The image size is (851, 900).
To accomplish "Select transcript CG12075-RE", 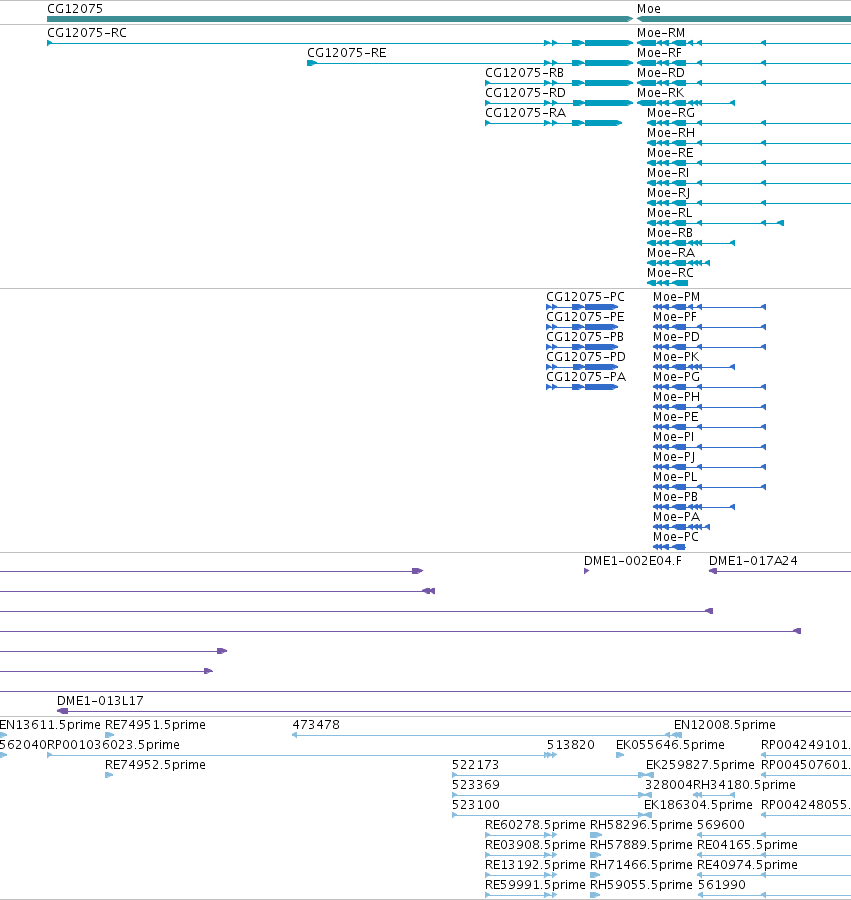I will 347,53.
